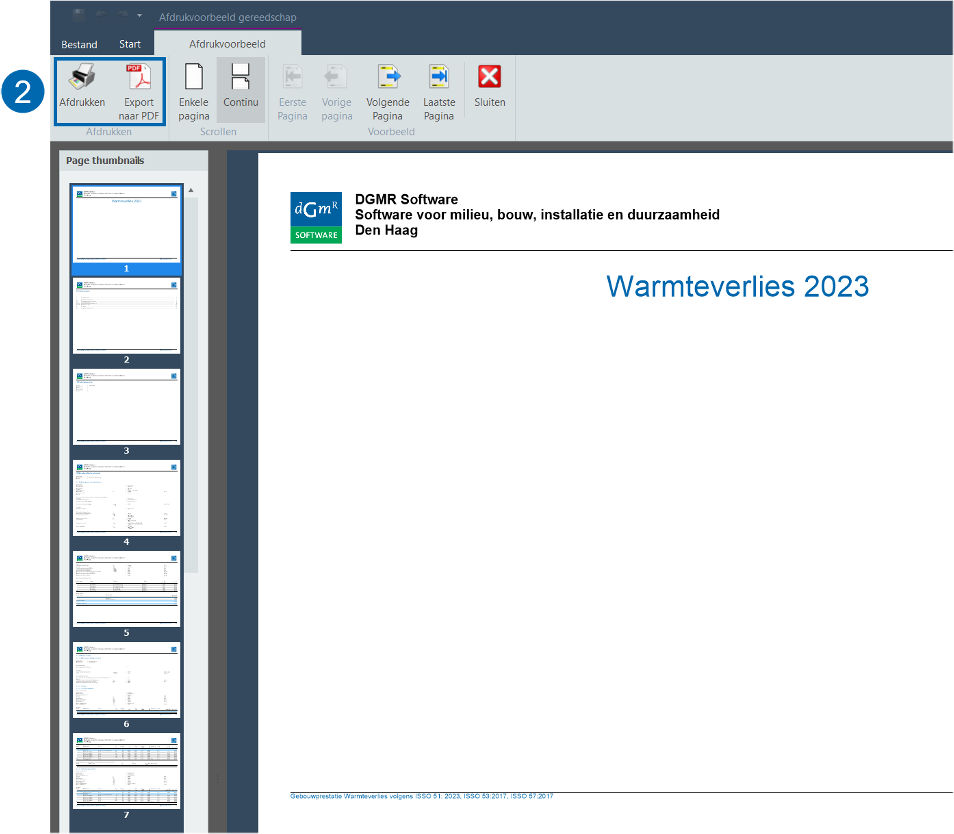Click the thumbnail panel scroll-up arrow

tap(191, 190)
